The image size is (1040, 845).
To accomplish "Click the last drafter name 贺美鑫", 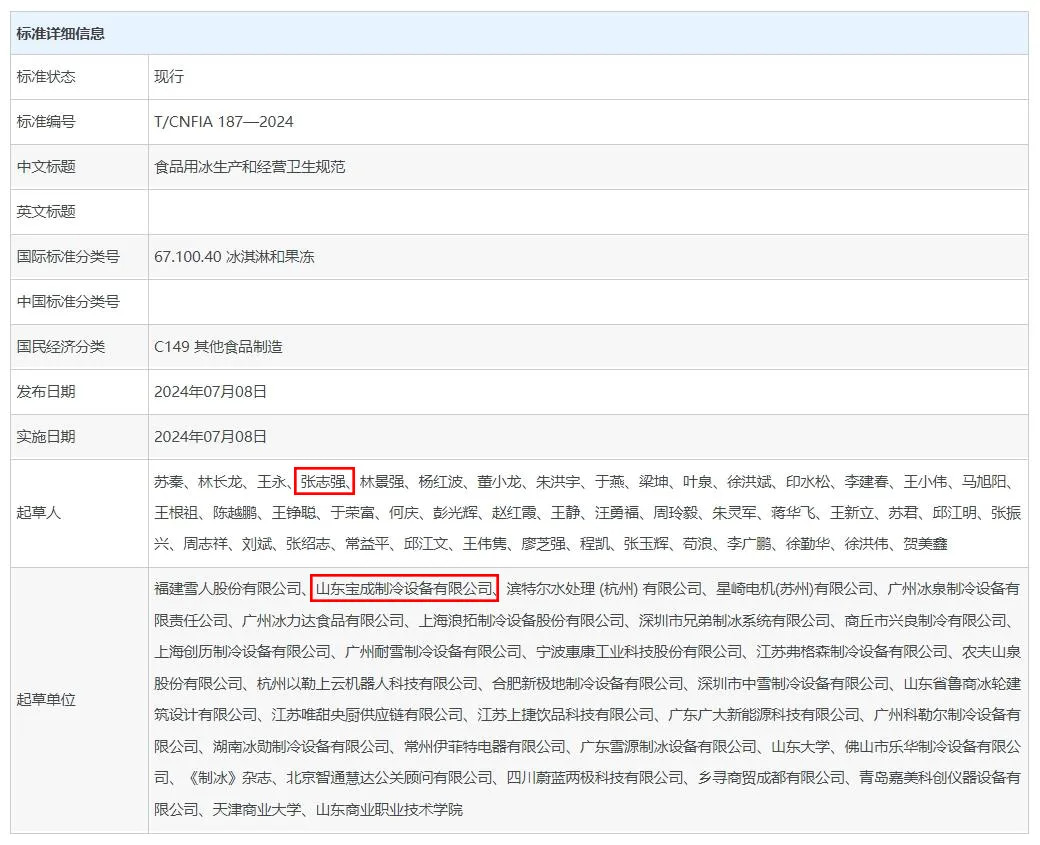I will 925,544.
